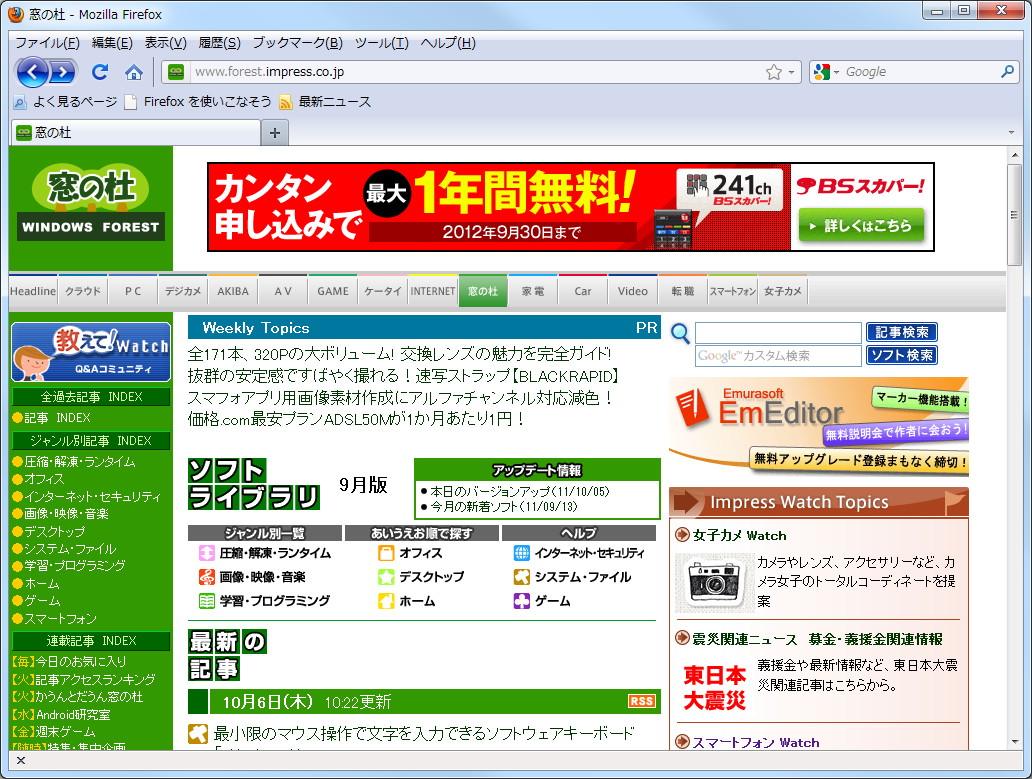Open the Firefox home icon

coord(135,71)
